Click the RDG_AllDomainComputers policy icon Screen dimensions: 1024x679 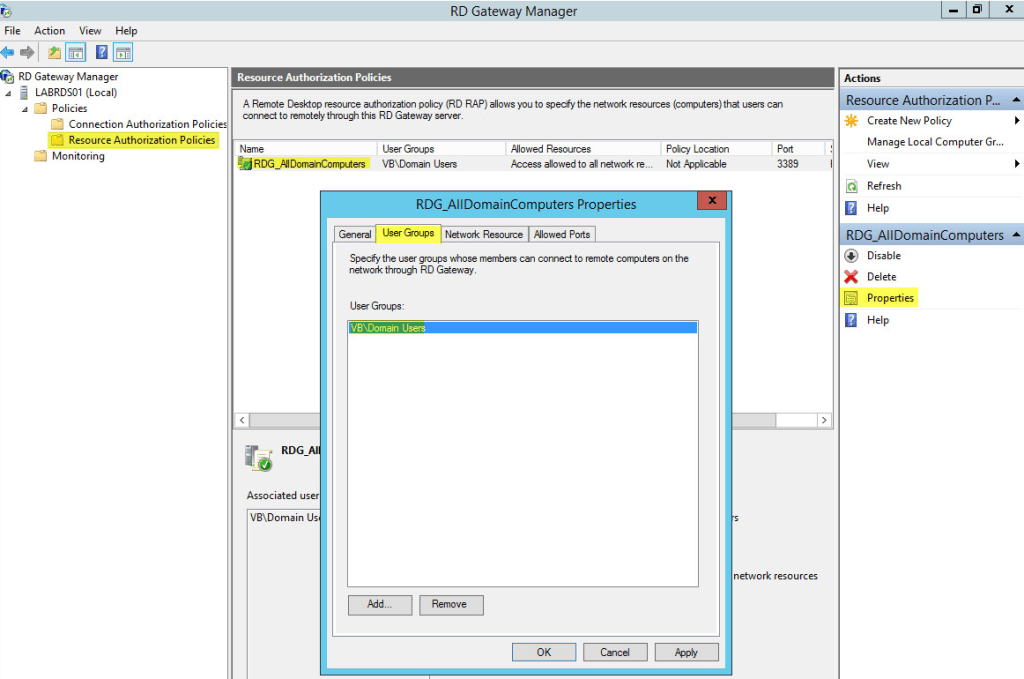tap(246, 163)
